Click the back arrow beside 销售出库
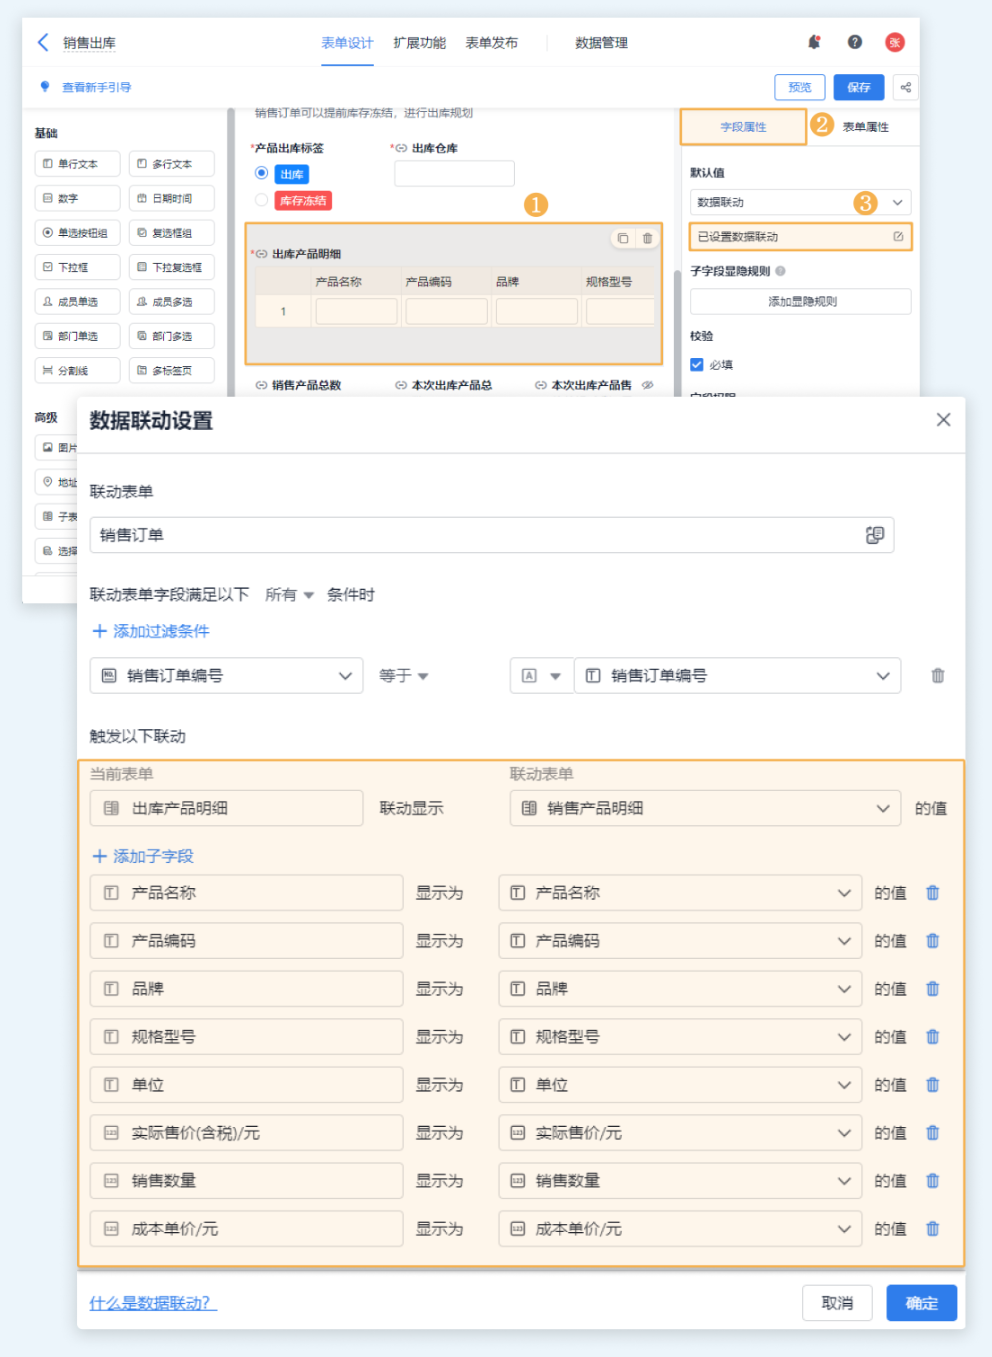 (x=43, y=42)
